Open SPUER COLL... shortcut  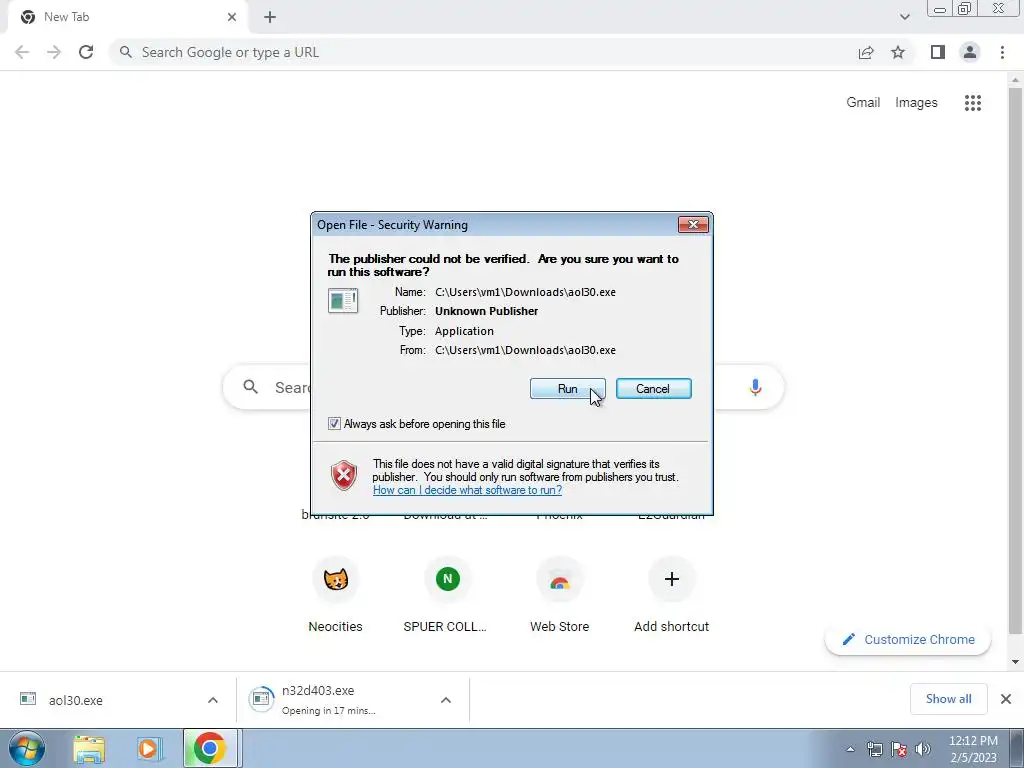pyautogui.click(x=447, y=594)
